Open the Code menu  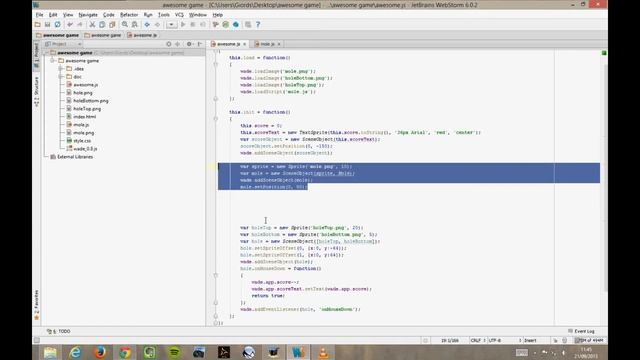[109, 15]
